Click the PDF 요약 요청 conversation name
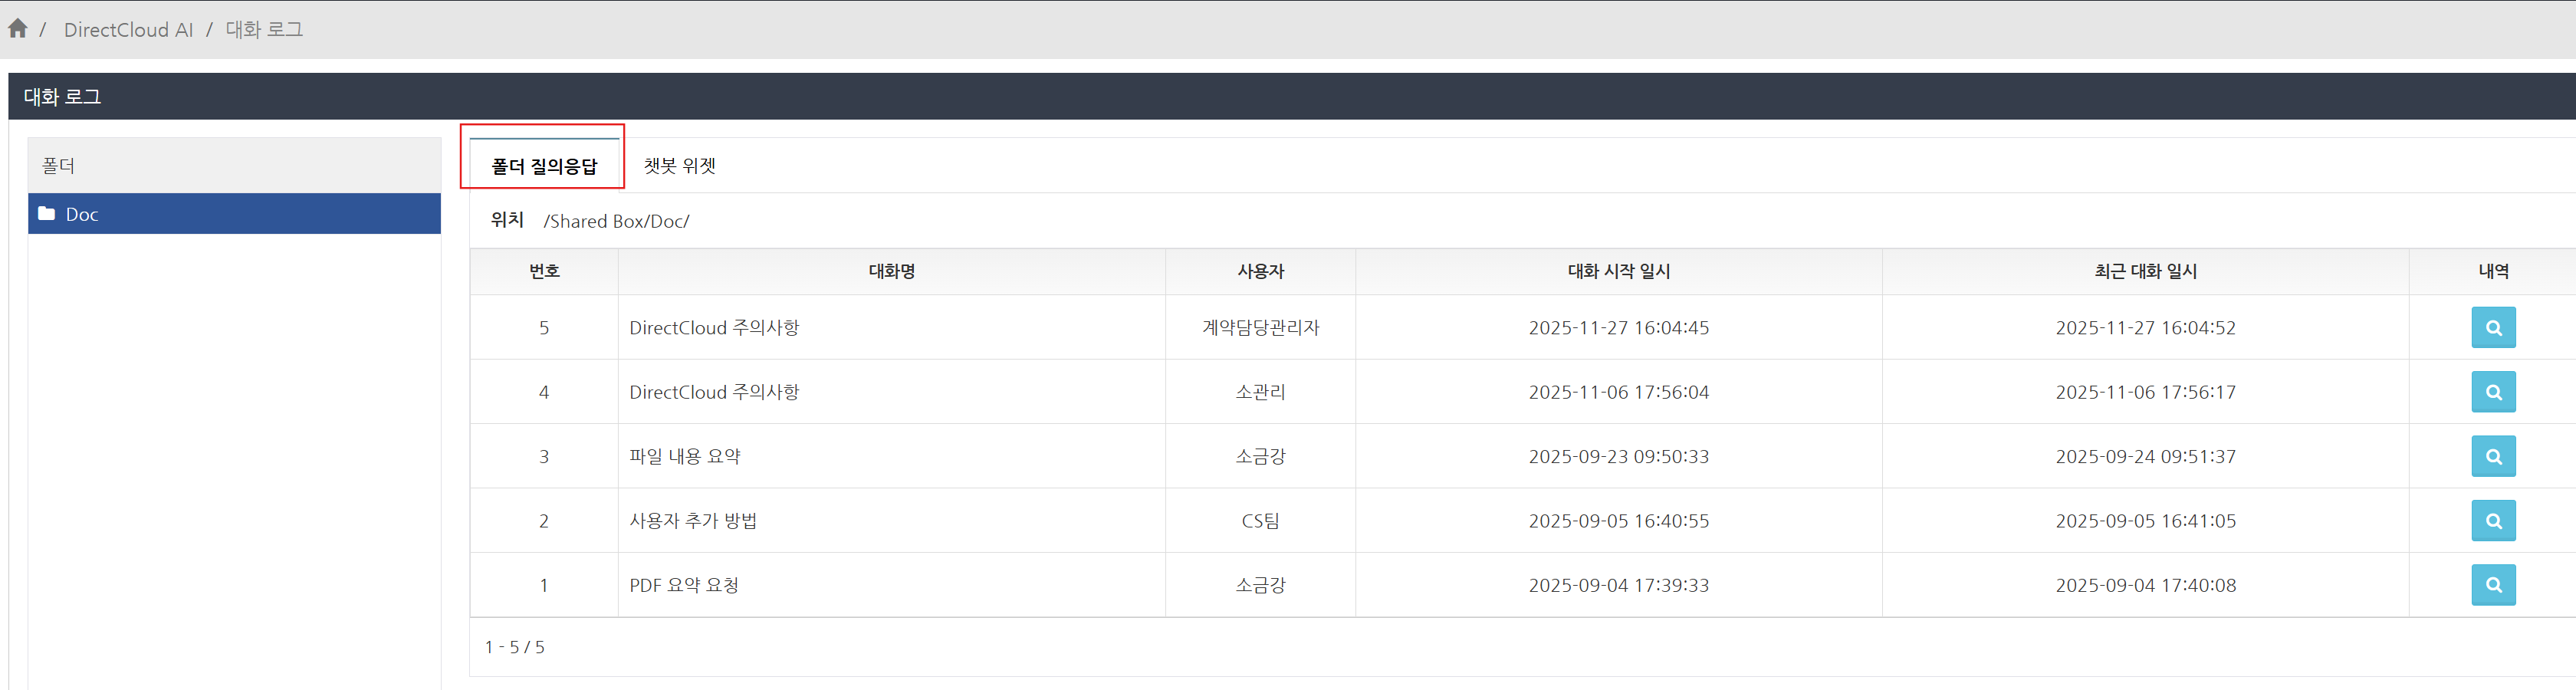The width and height of the screenshot is (2576, 690). 684,585
